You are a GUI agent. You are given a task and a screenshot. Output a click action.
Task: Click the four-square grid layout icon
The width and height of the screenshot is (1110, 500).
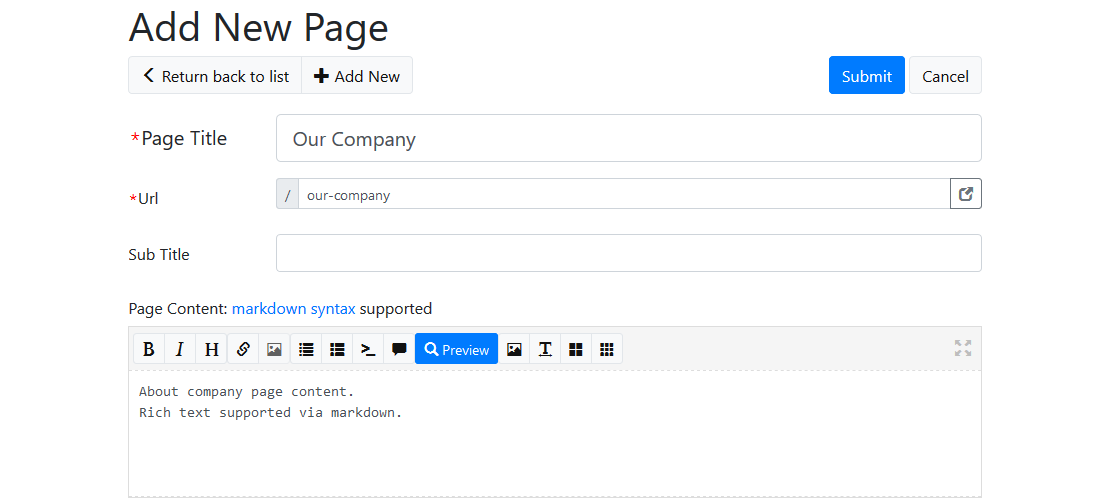576,349
